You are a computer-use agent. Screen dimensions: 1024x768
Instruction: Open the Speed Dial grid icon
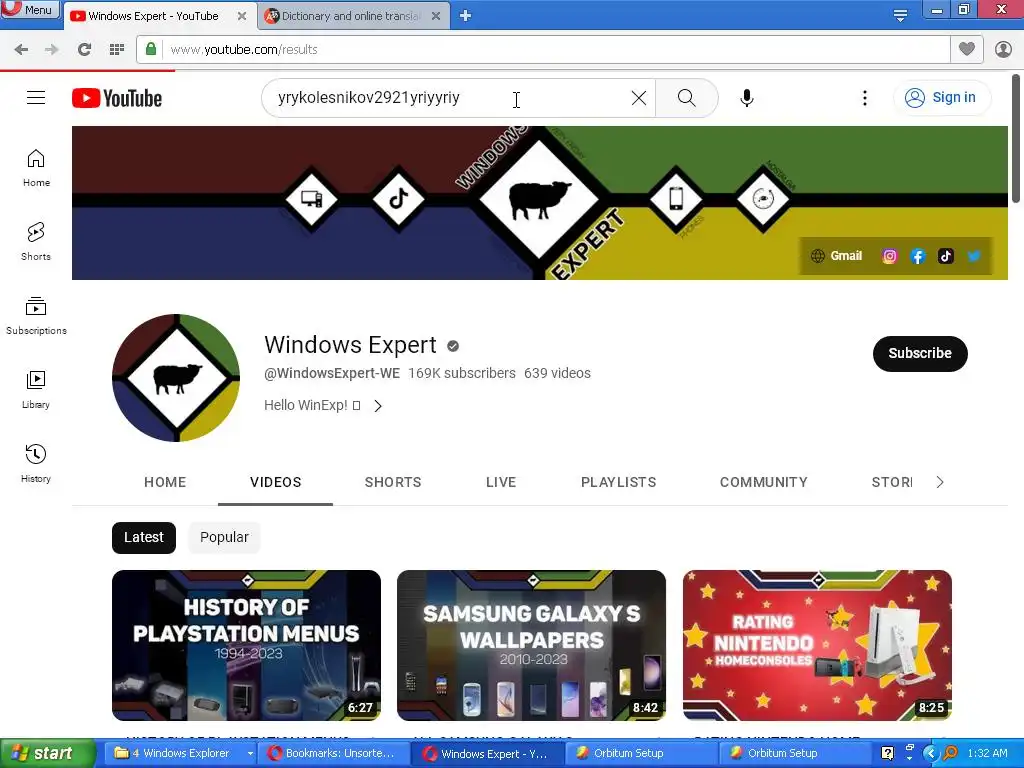tap(117, 49)
